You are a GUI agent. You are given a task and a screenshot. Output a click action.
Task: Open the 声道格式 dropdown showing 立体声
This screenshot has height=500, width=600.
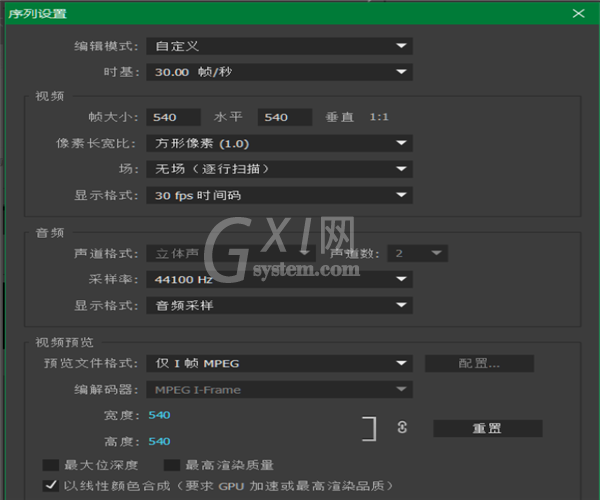[231, 254]
